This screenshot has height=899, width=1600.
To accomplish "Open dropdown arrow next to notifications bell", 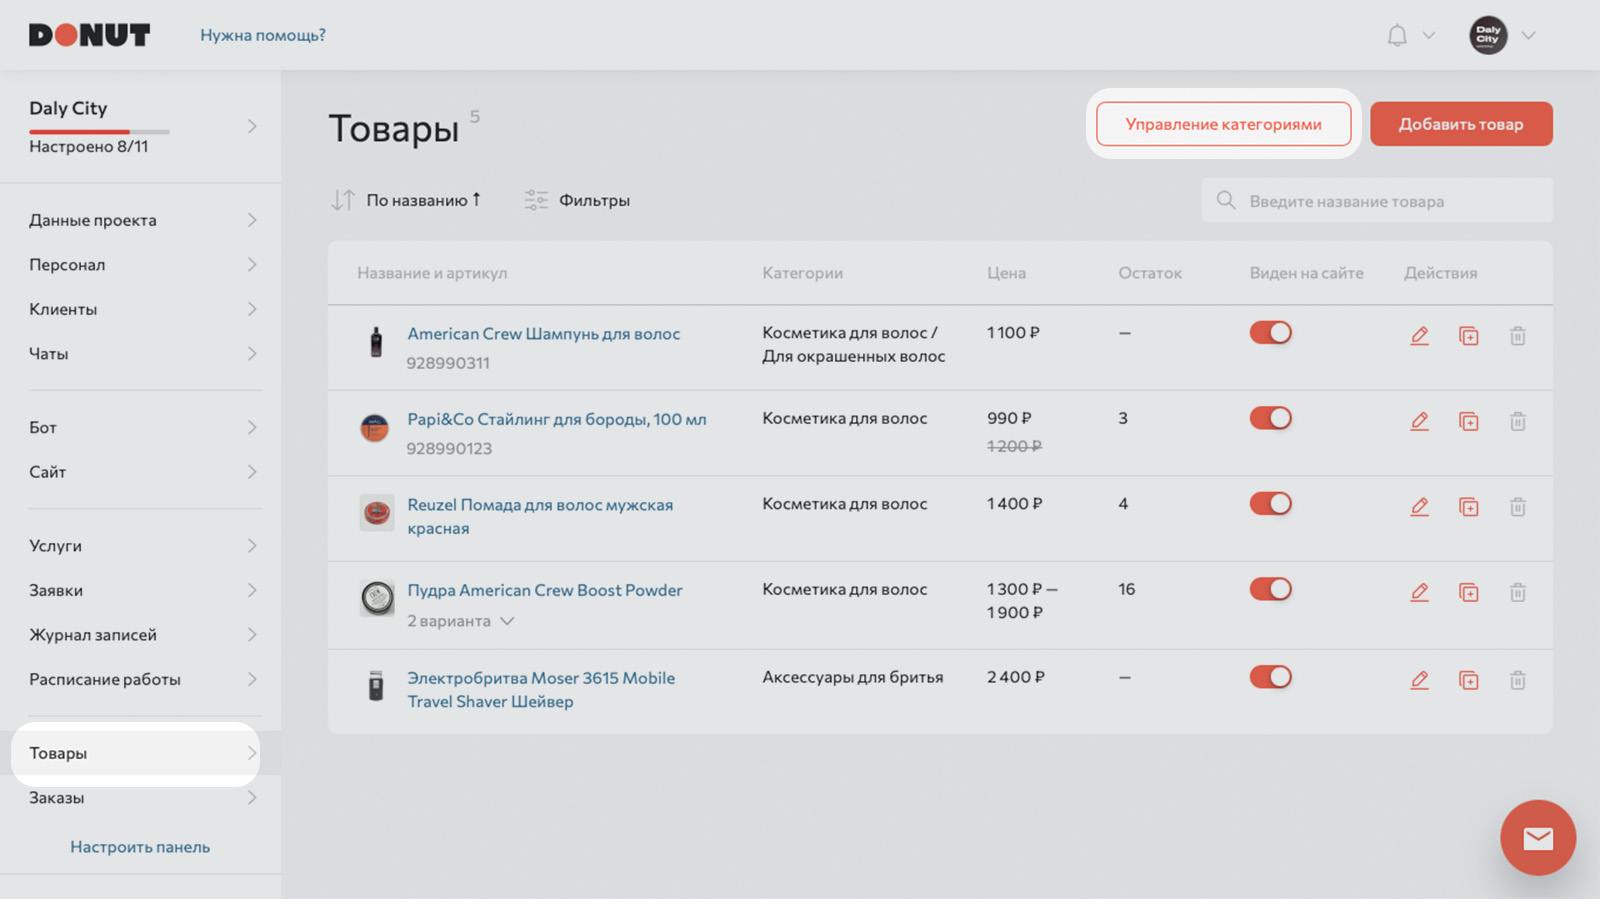I will pyautogui.click(x=1429, y=36).
